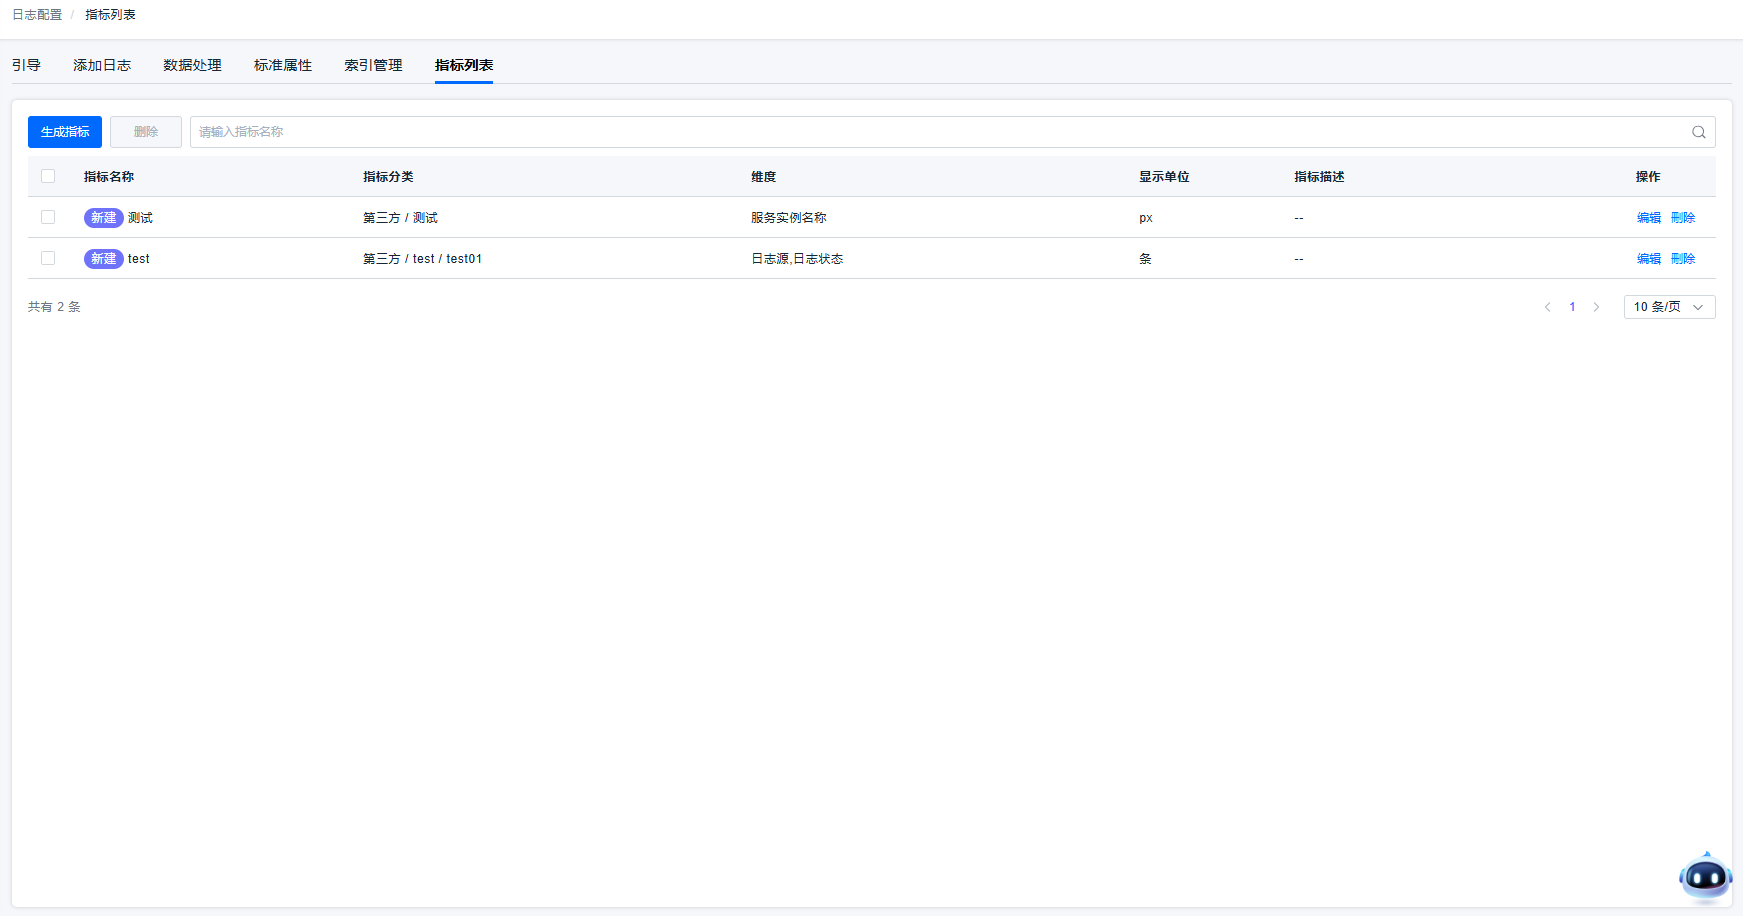Edit the 测试 metric row
This screenshot has width=1743, height=916.
[1648, 218]
